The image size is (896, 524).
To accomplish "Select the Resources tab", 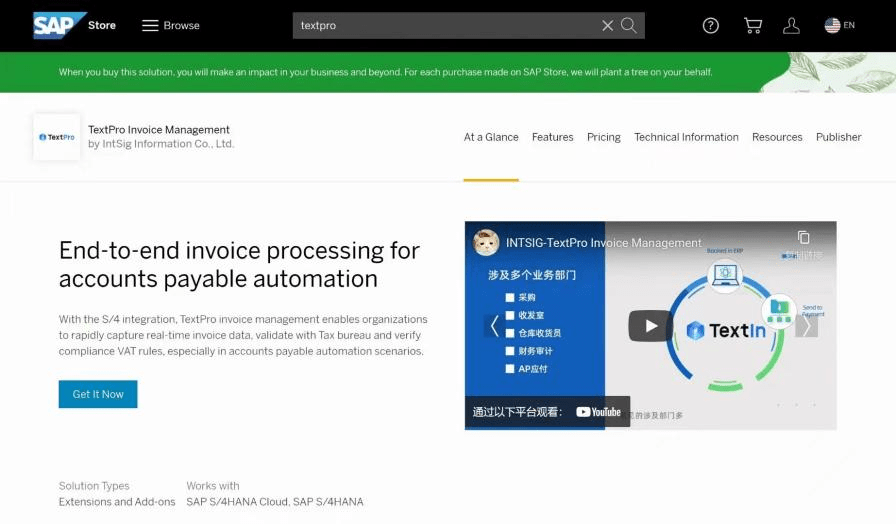I will 777,137.
